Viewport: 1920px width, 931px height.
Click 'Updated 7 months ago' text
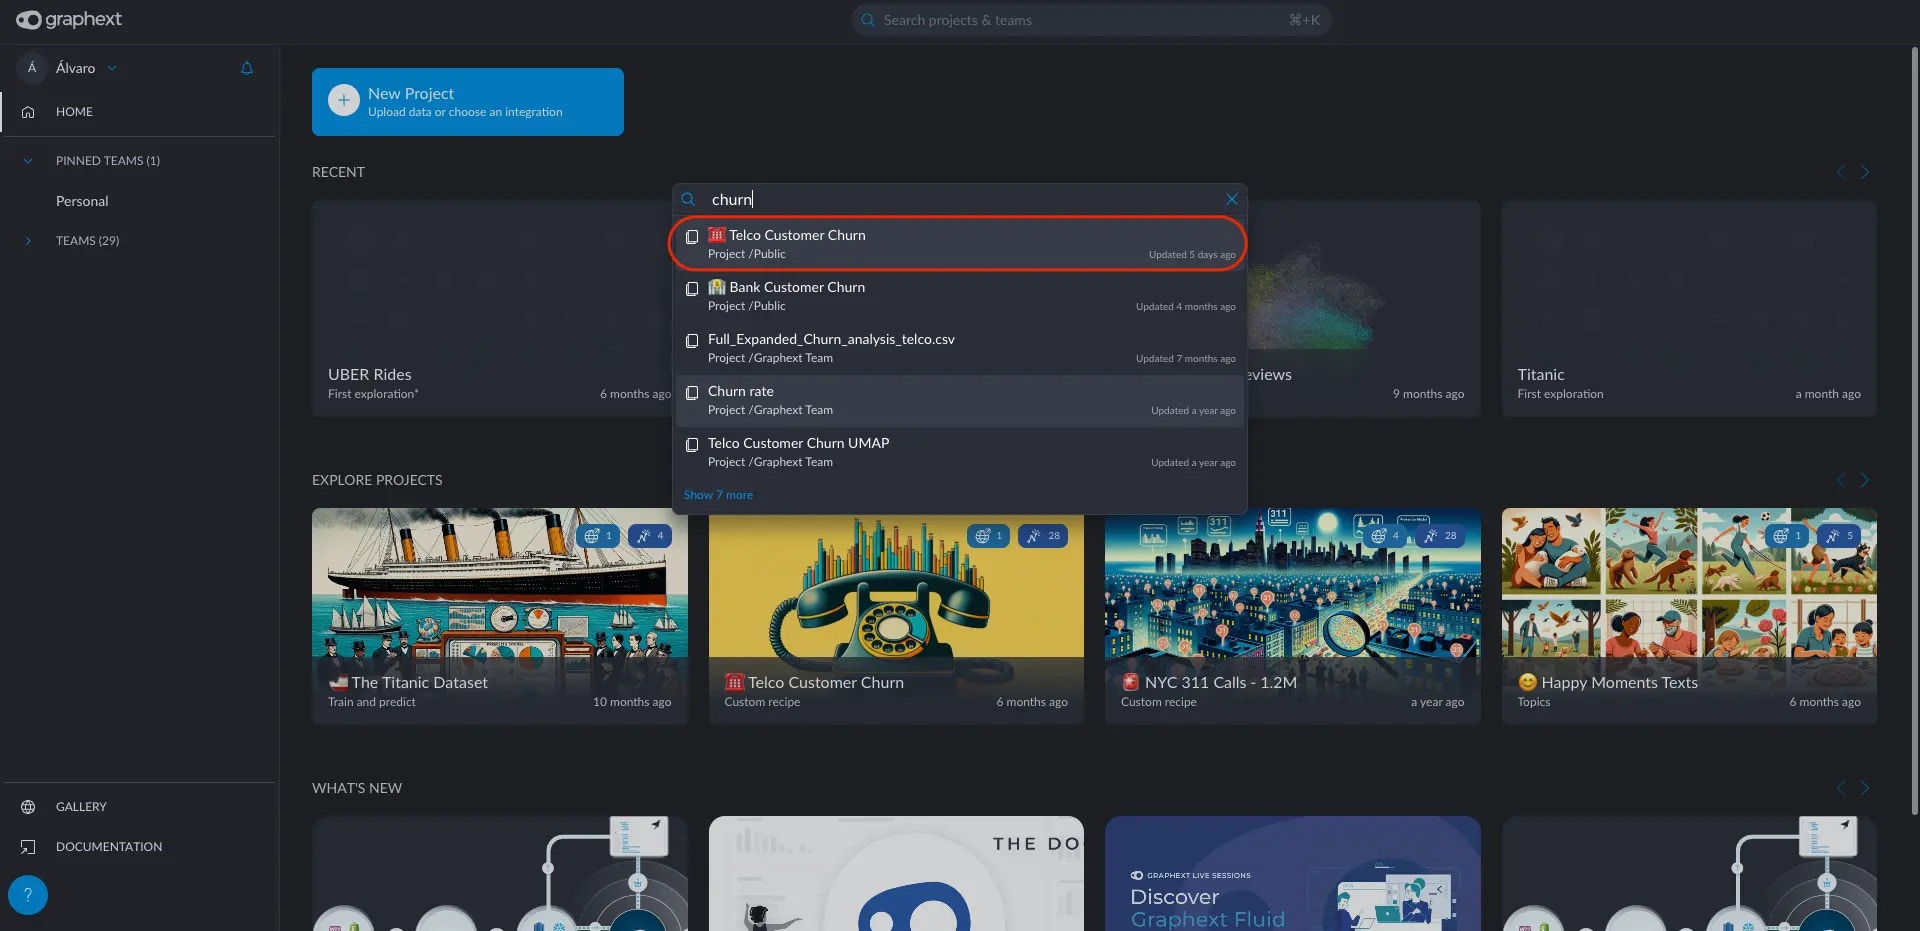pos(1185,359)
